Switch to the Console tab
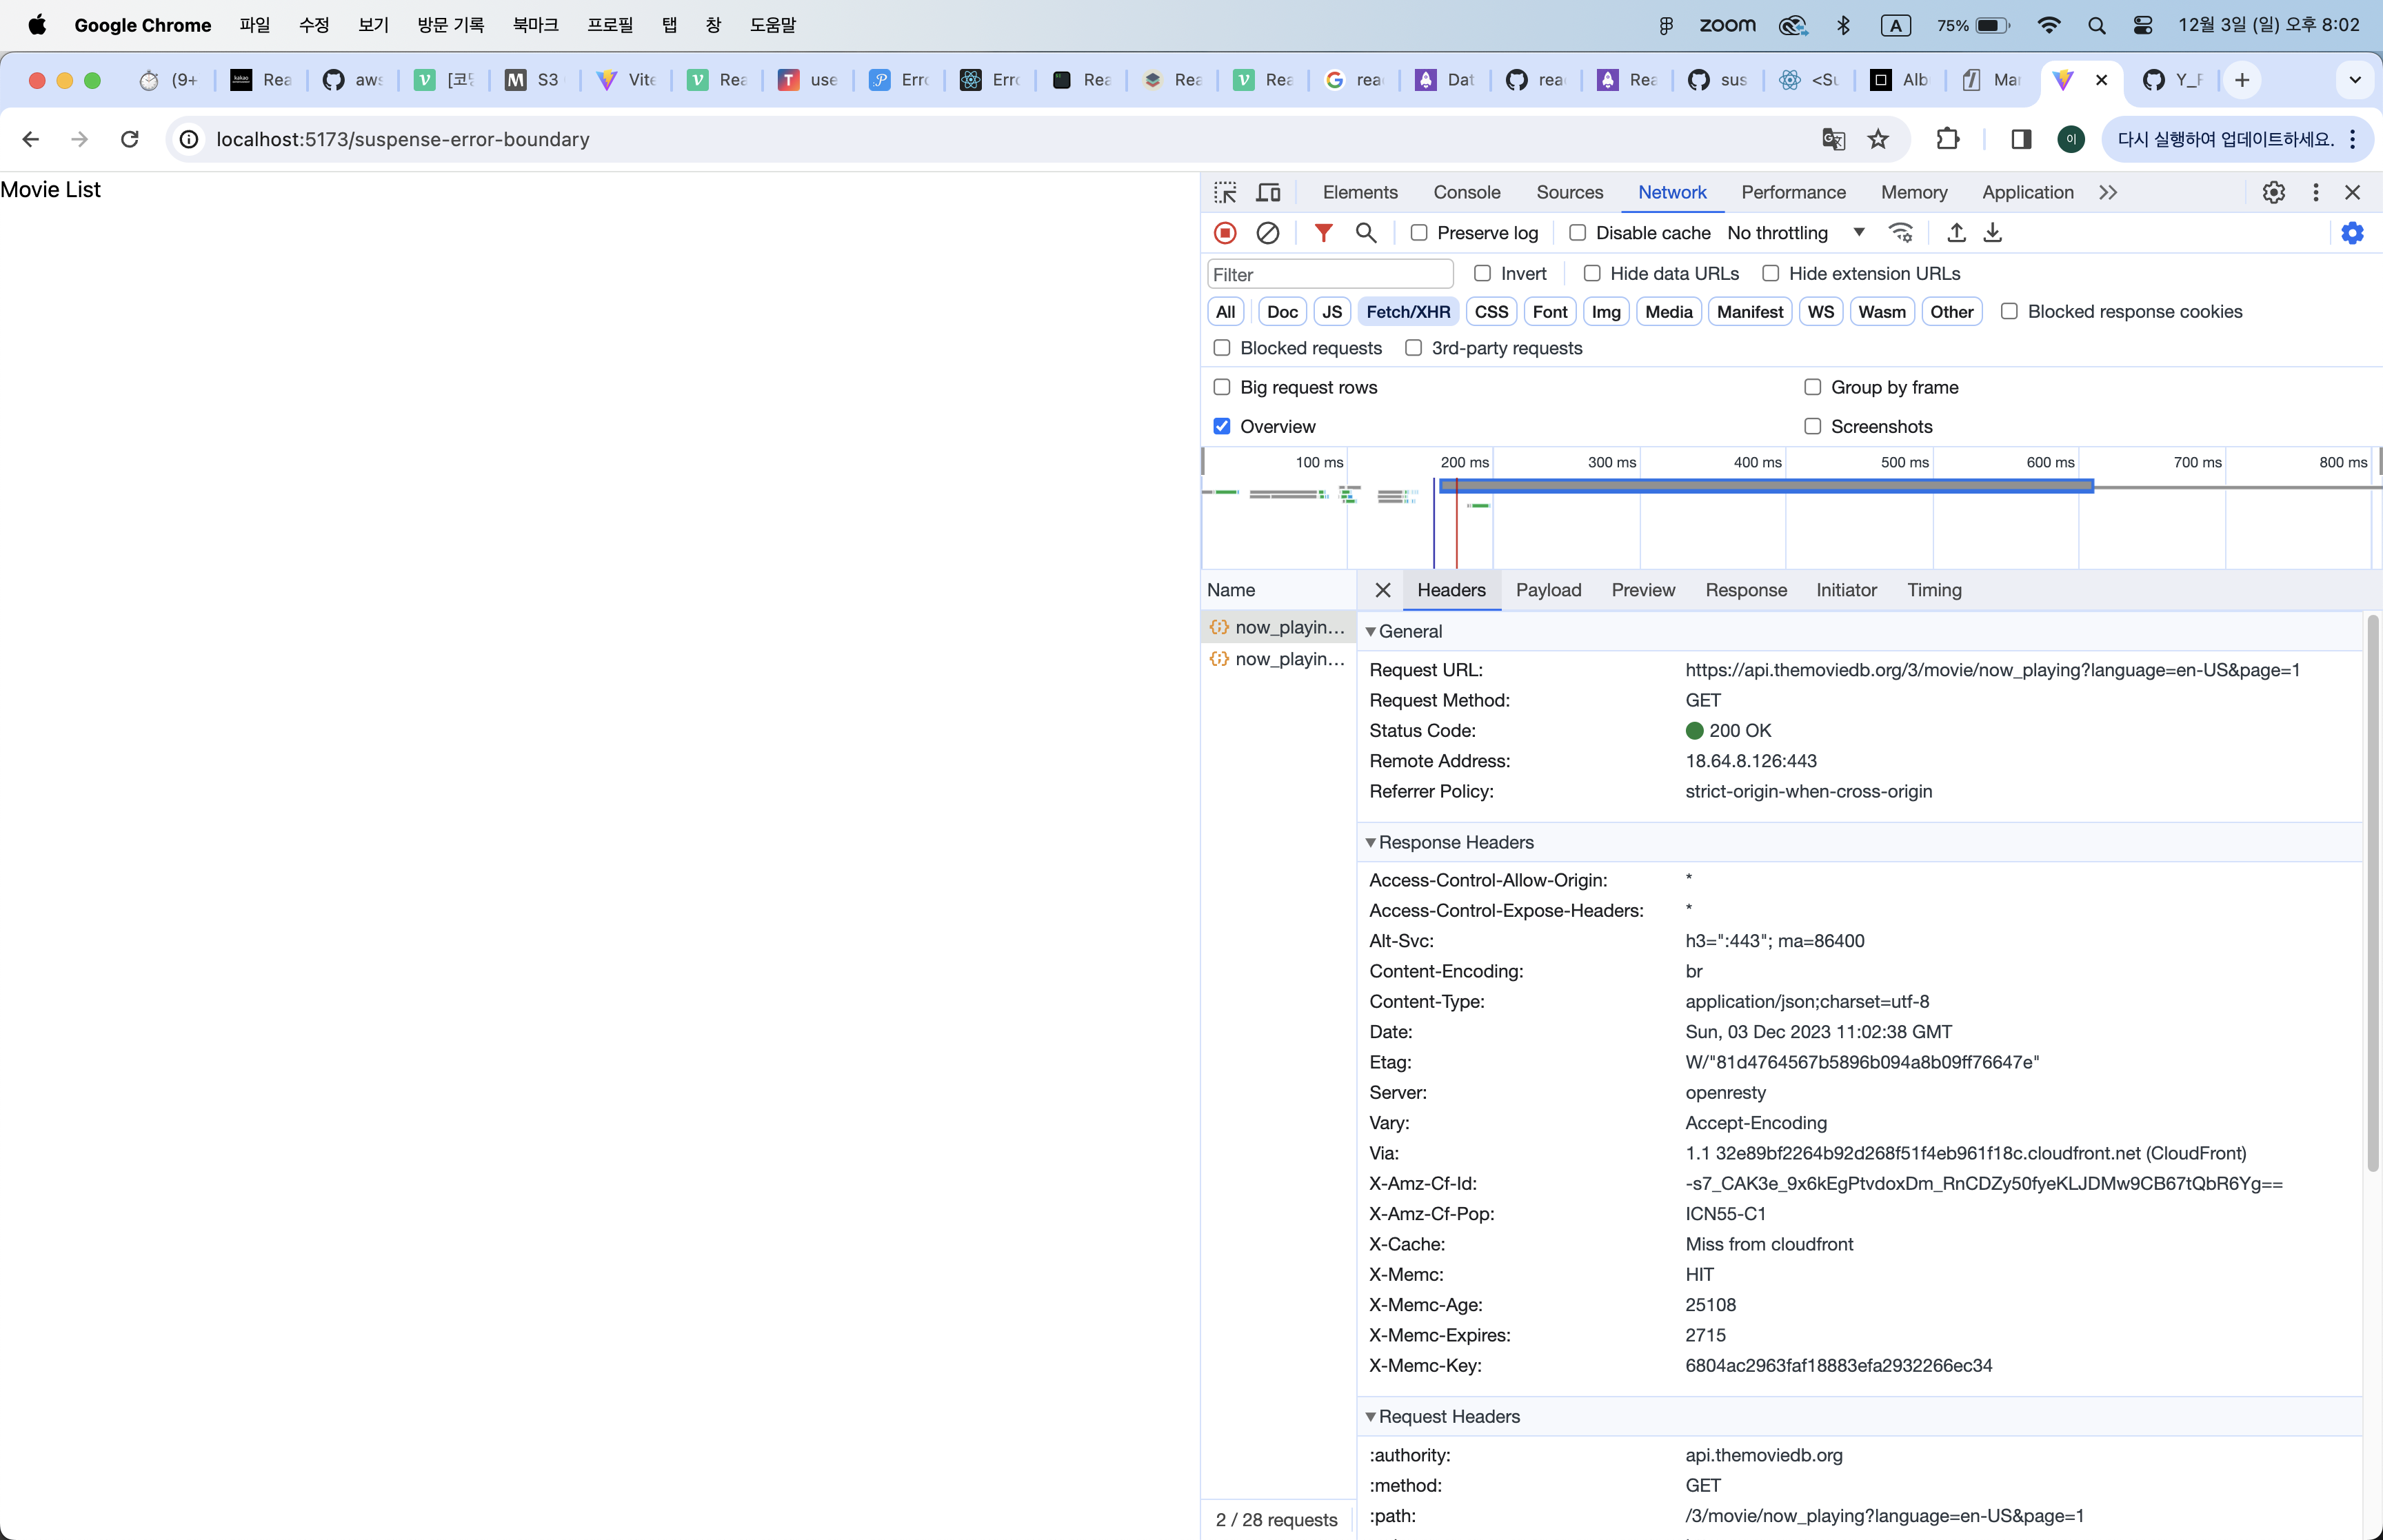This screenshot has width=2383, height=1540. point(1466,192)
